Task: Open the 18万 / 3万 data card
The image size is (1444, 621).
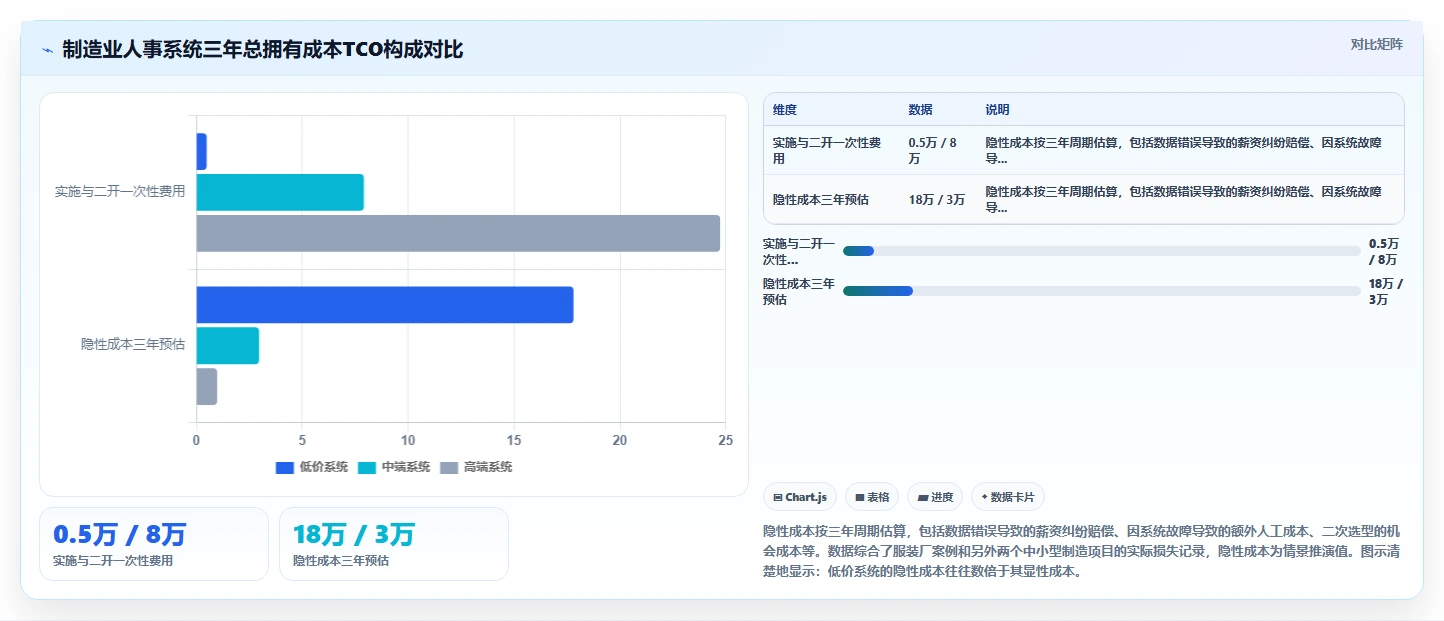Action: coord(394,544)
